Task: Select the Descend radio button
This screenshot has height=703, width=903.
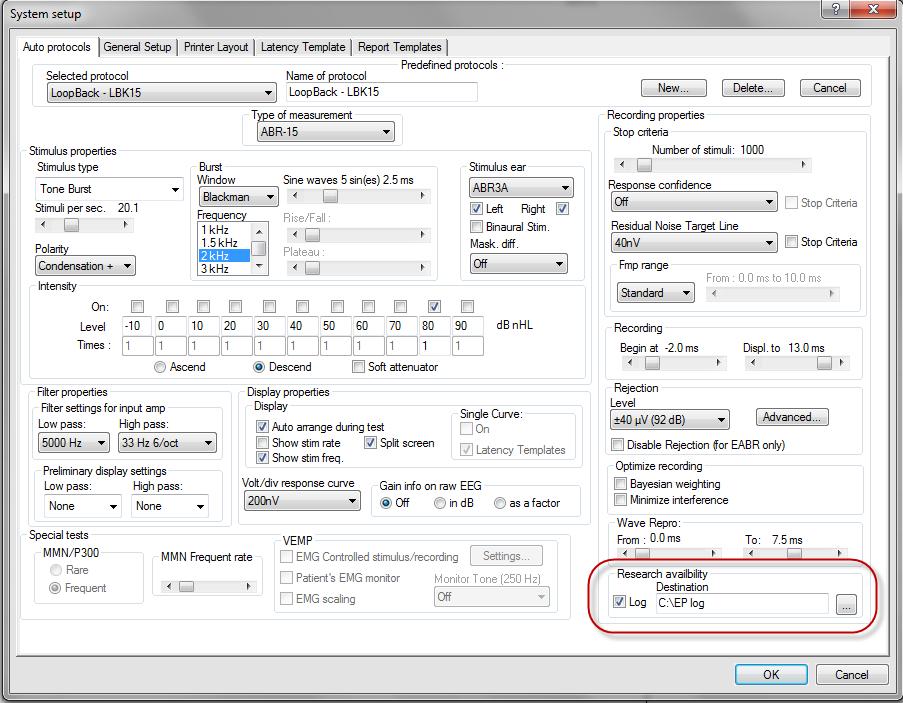Action: 259,367
